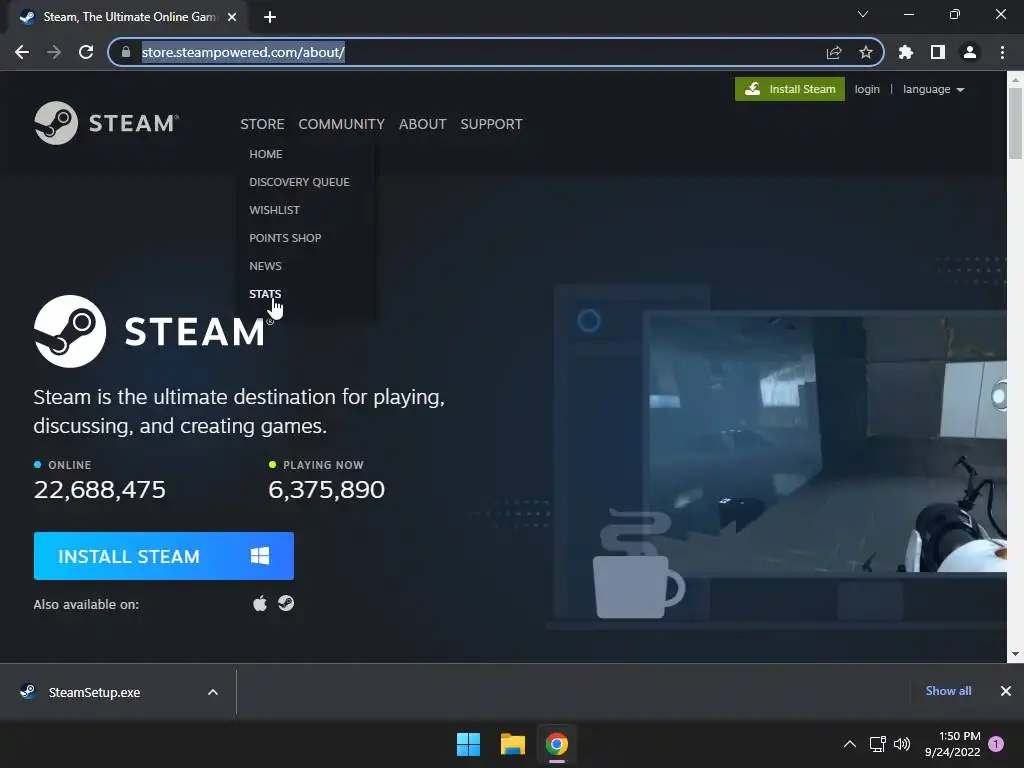This screenshot has height=768, width=1024.
Task: Open a new browser tab
Action: (270, 17)
